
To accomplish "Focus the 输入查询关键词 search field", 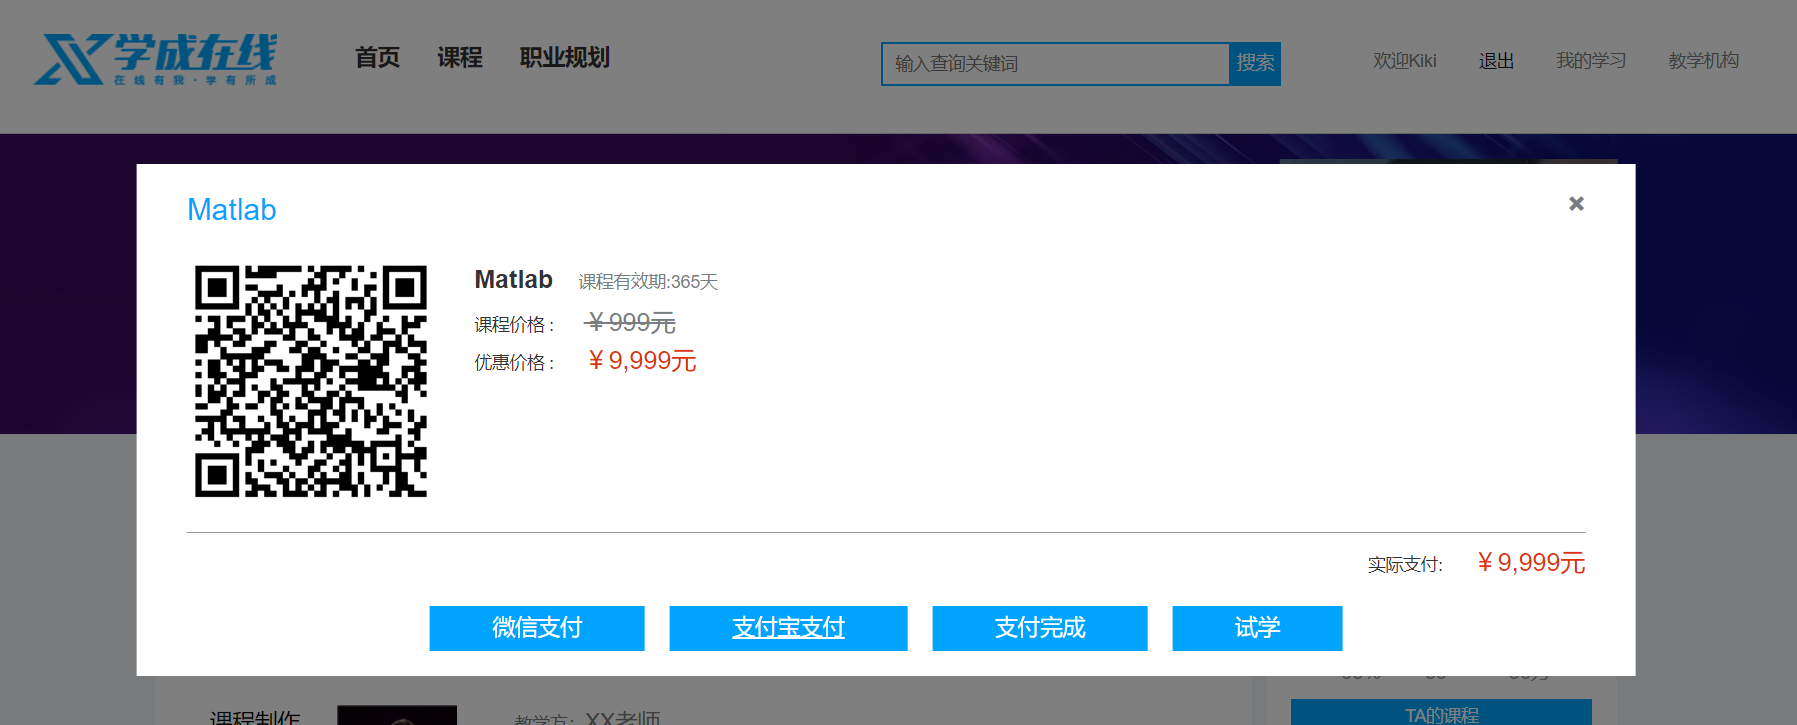I will pyautogui.click(x=1055, y=64).
